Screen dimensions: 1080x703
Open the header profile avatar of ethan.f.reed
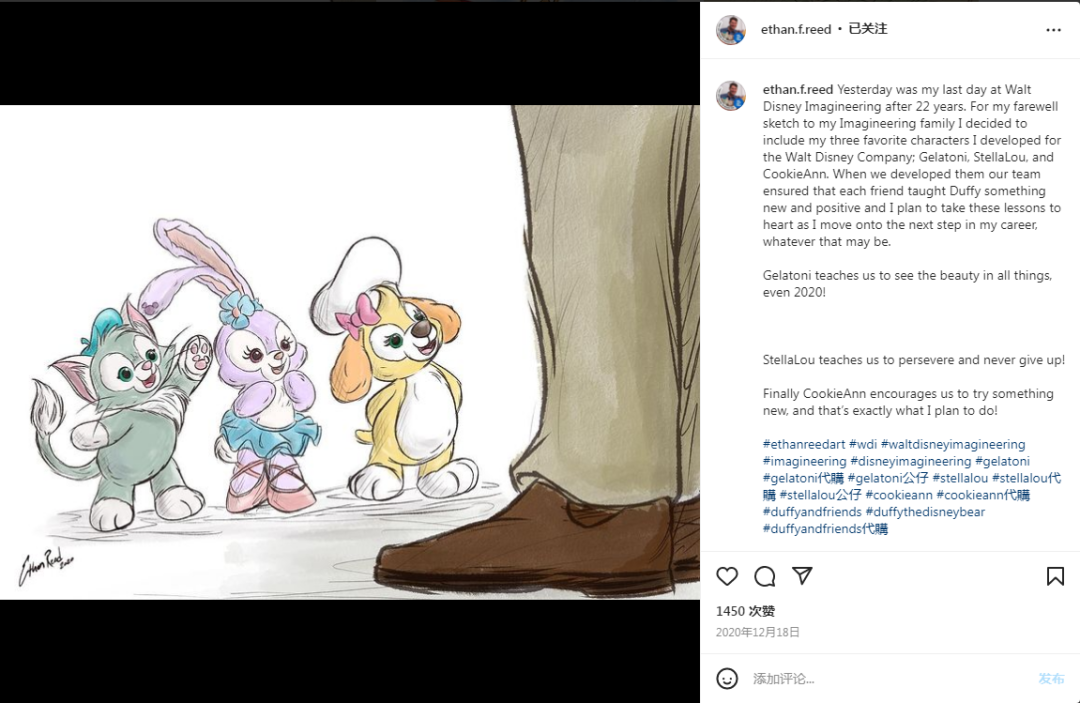[731, 30]
